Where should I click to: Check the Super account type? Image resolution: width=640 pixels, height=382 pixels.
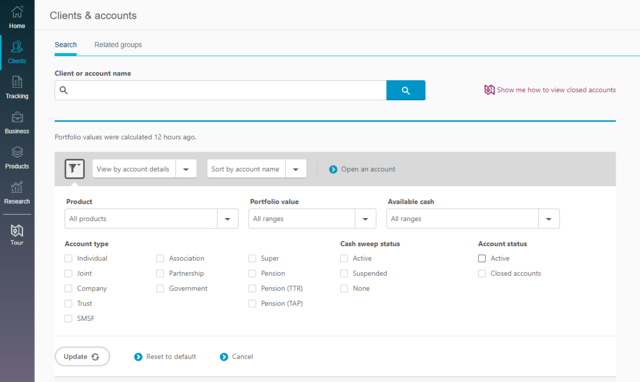point(252,258)
